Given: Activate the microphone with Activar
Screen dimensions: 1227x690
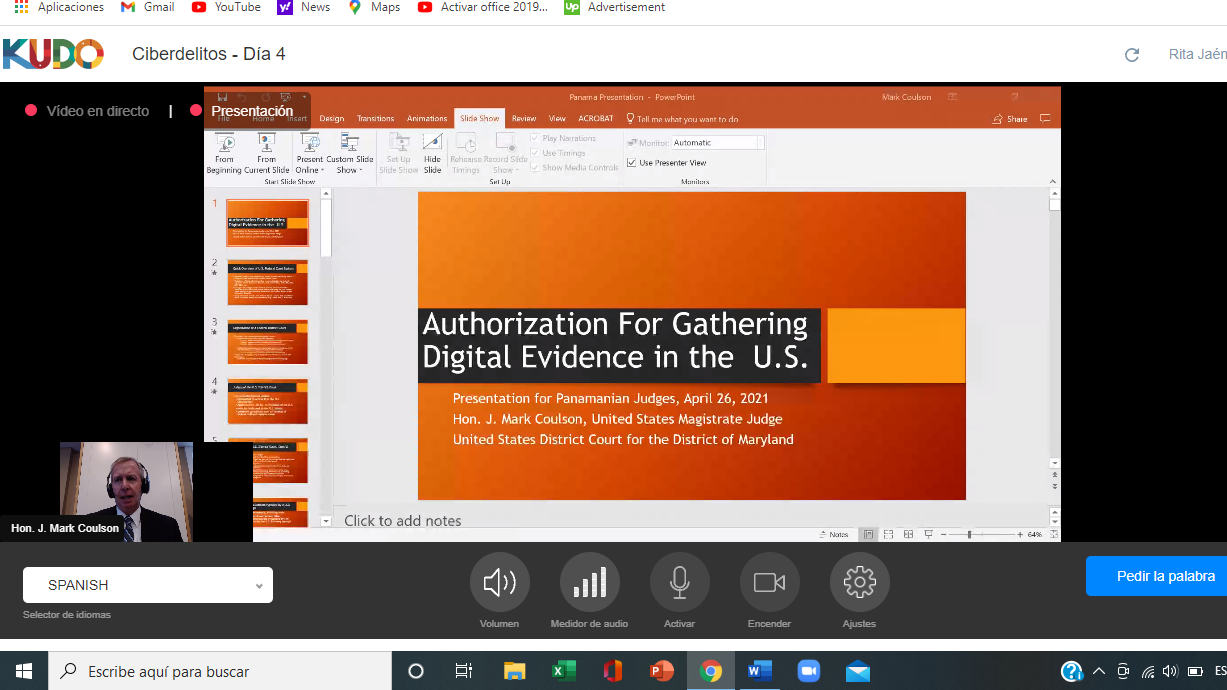Looking at the screenshot, I should [680, 582].
